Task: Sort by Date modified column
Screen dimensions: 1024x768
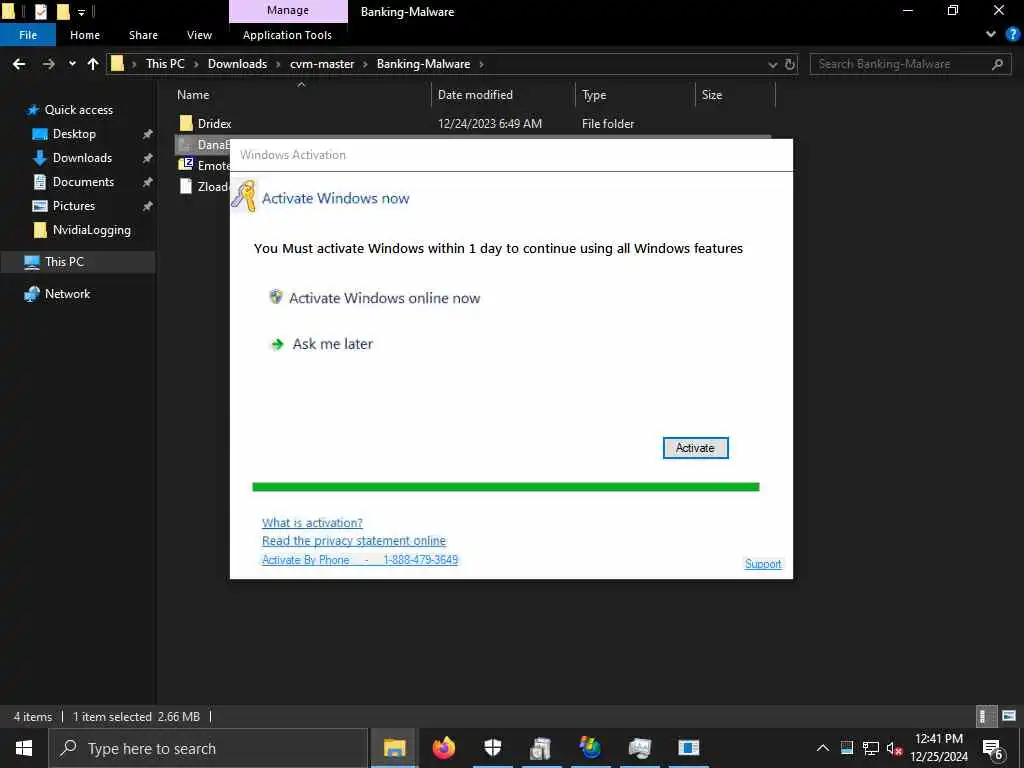Action: pos(475,95)
